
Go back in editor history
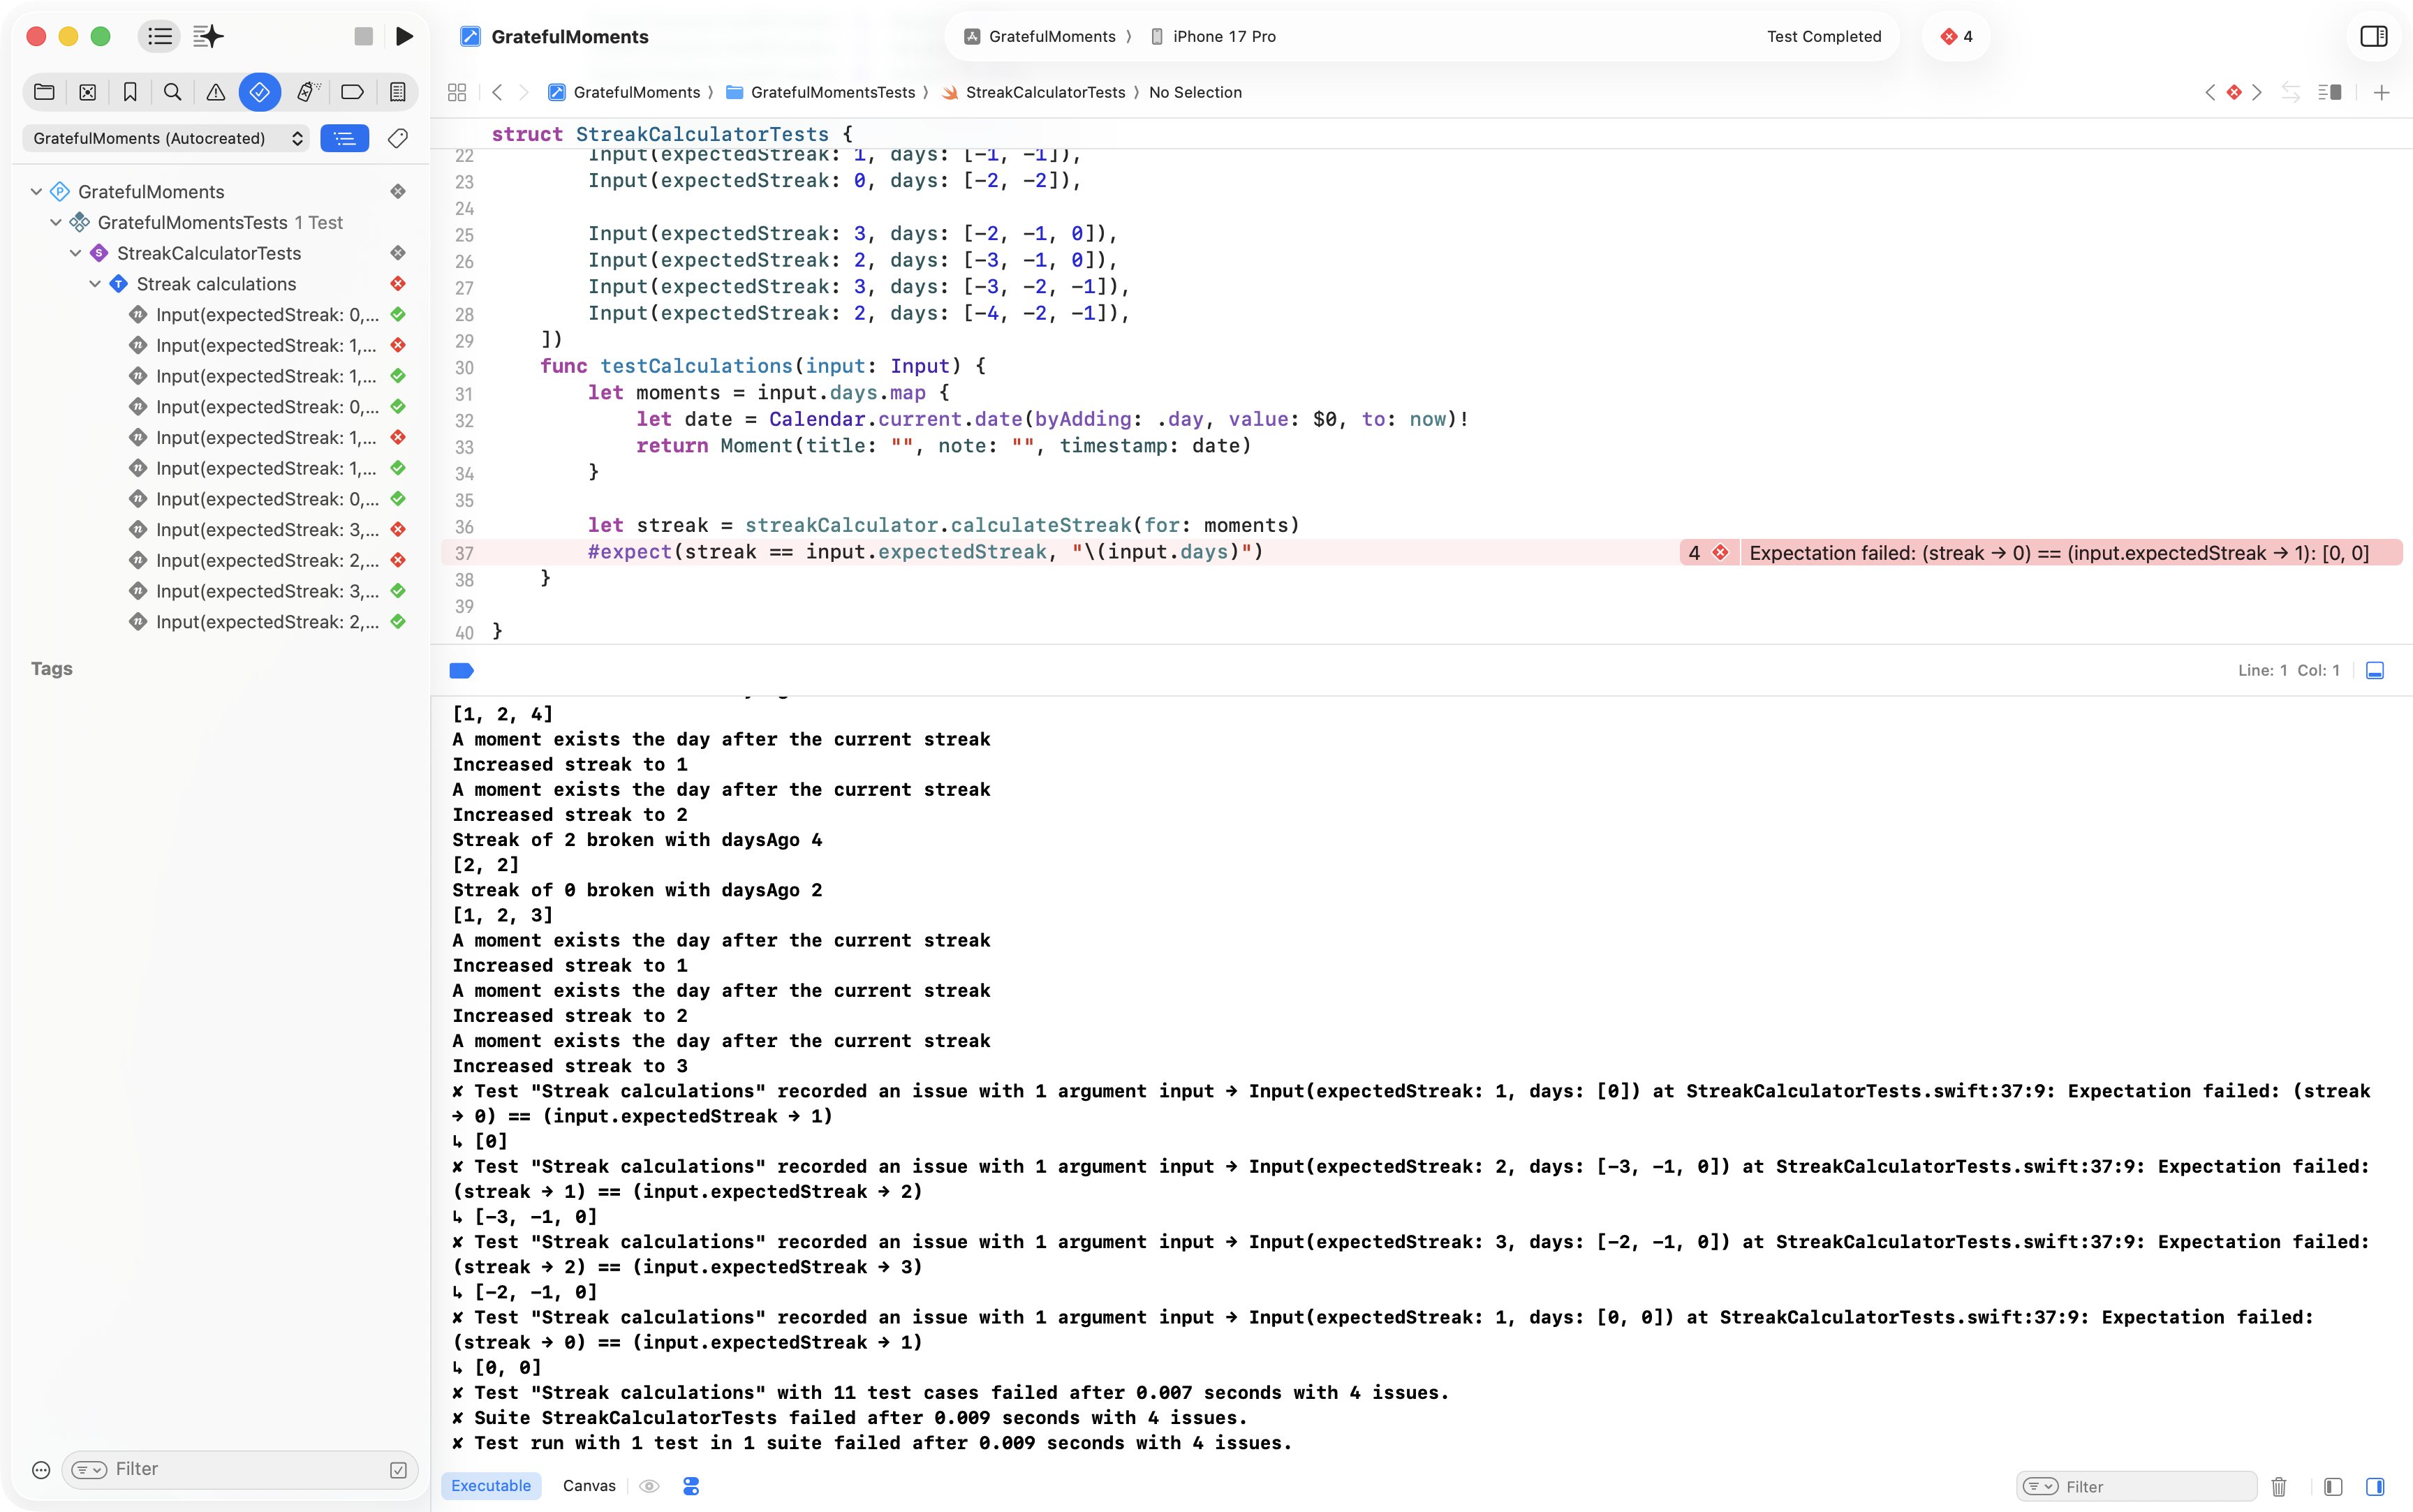click(497, 92)
